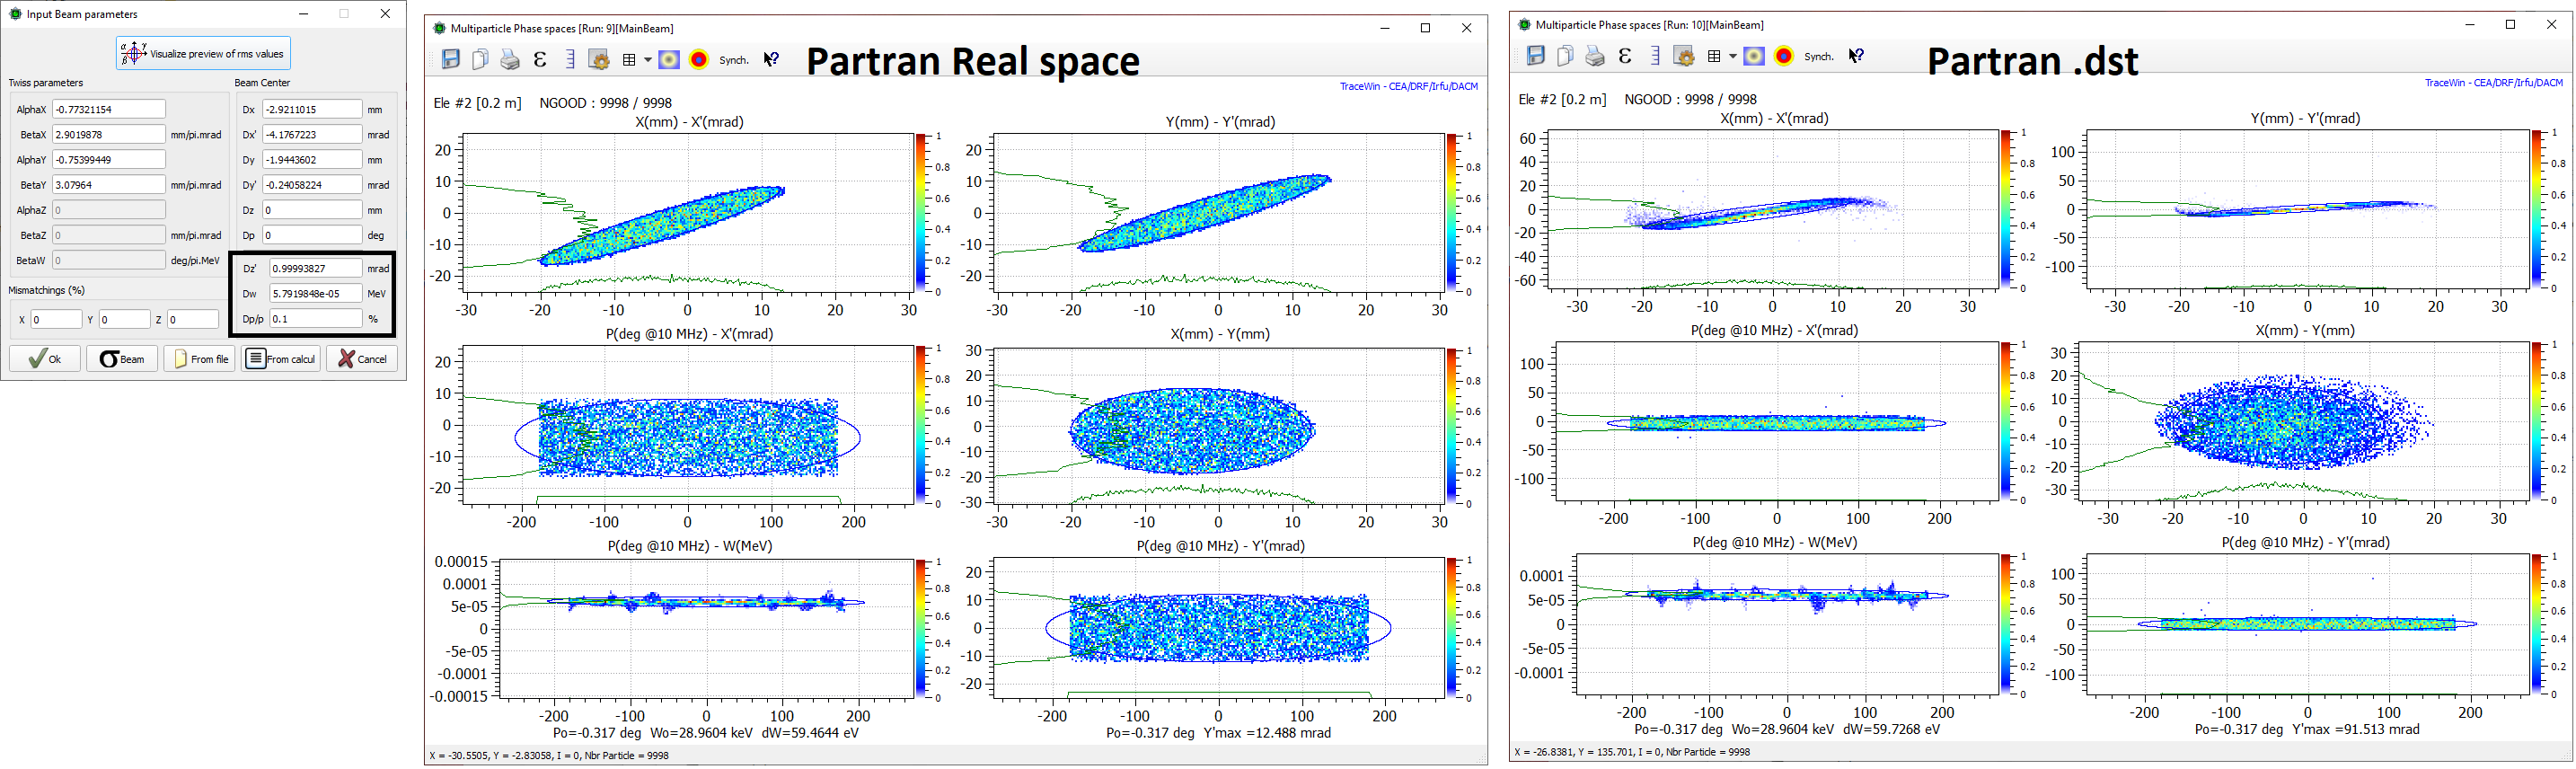Edit the Dw field in MeV

point(316,294)
